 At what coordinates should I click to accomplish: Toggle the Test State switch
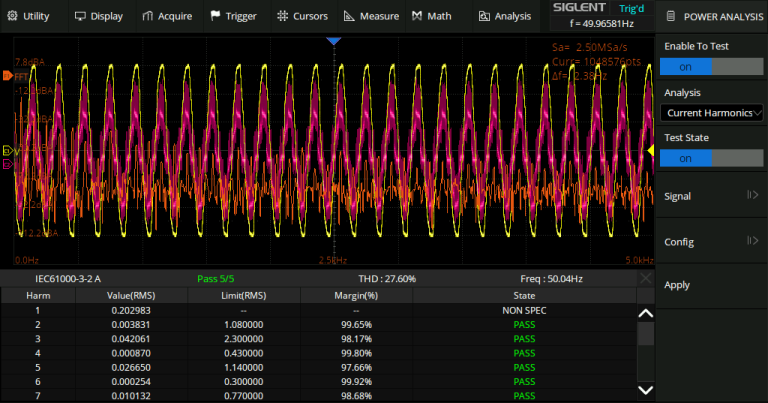[710, 158]
